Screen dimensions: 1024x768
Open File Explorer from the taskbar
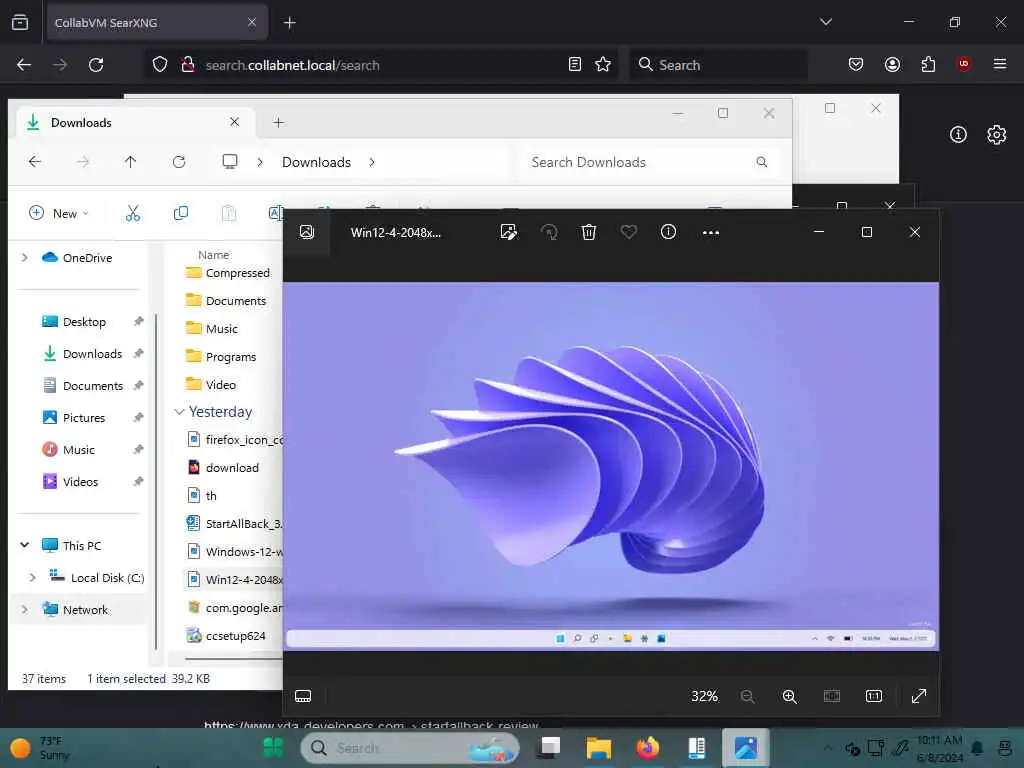click(x=598, y=747)
